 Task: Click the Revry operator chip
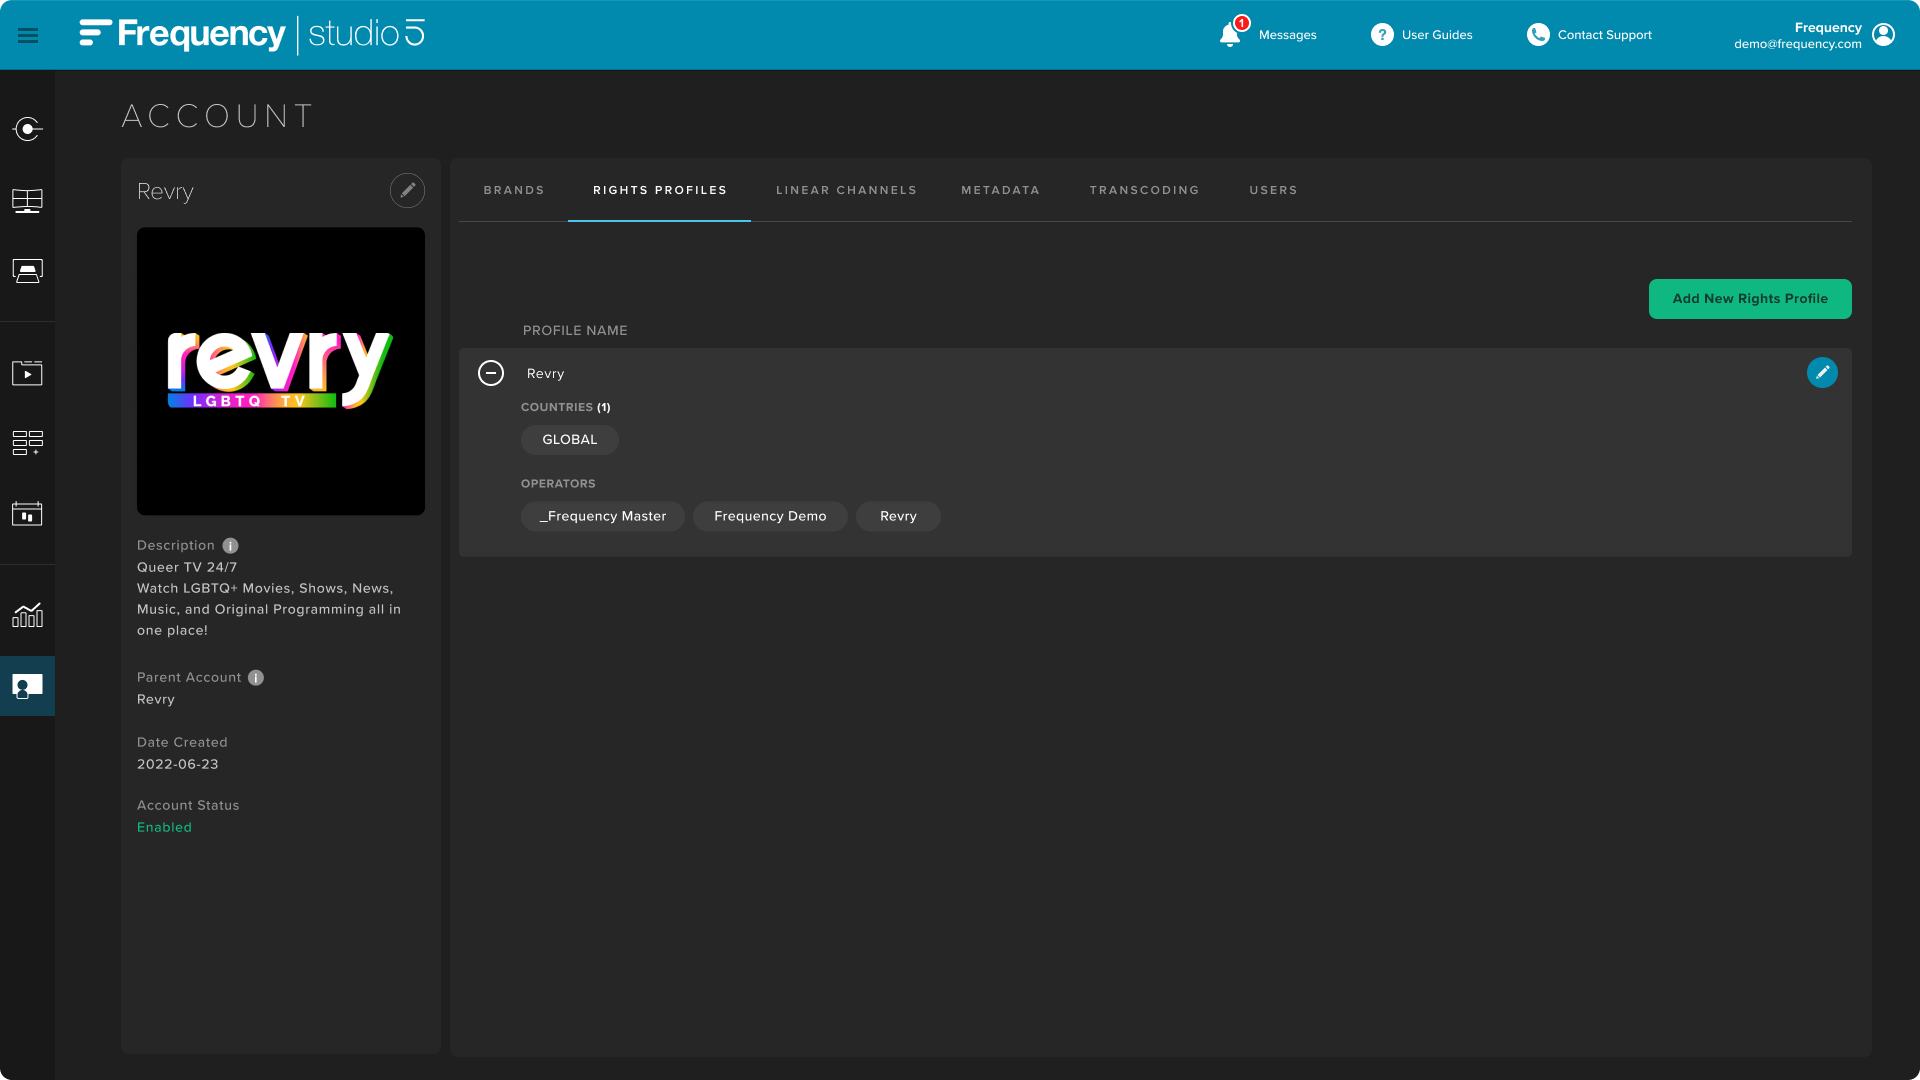(x=898, y=517)
